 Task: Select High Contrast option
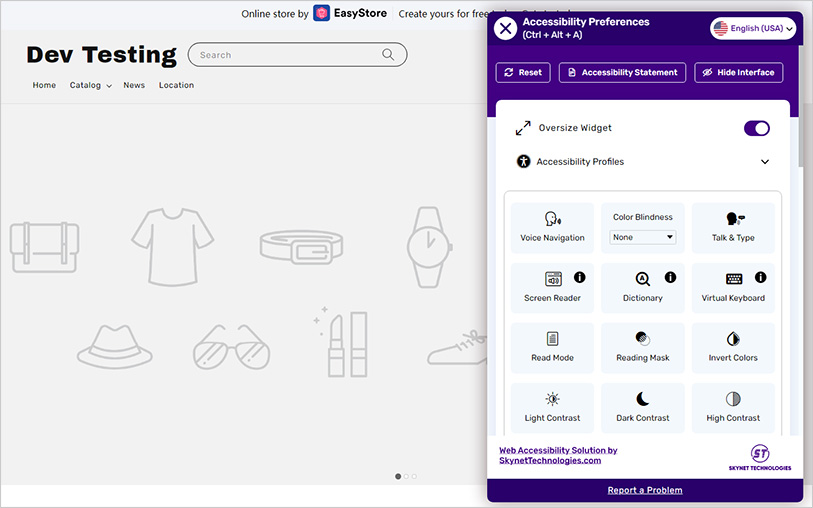[x=733, y=408]
